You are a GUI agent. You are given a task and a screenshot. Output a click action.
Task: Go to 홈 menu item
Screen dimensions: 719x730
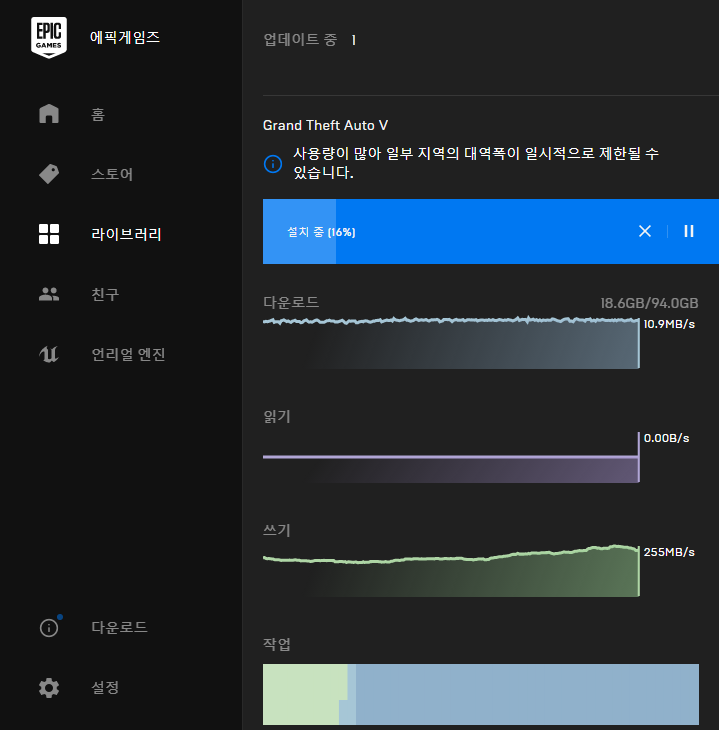coord(98,114)
